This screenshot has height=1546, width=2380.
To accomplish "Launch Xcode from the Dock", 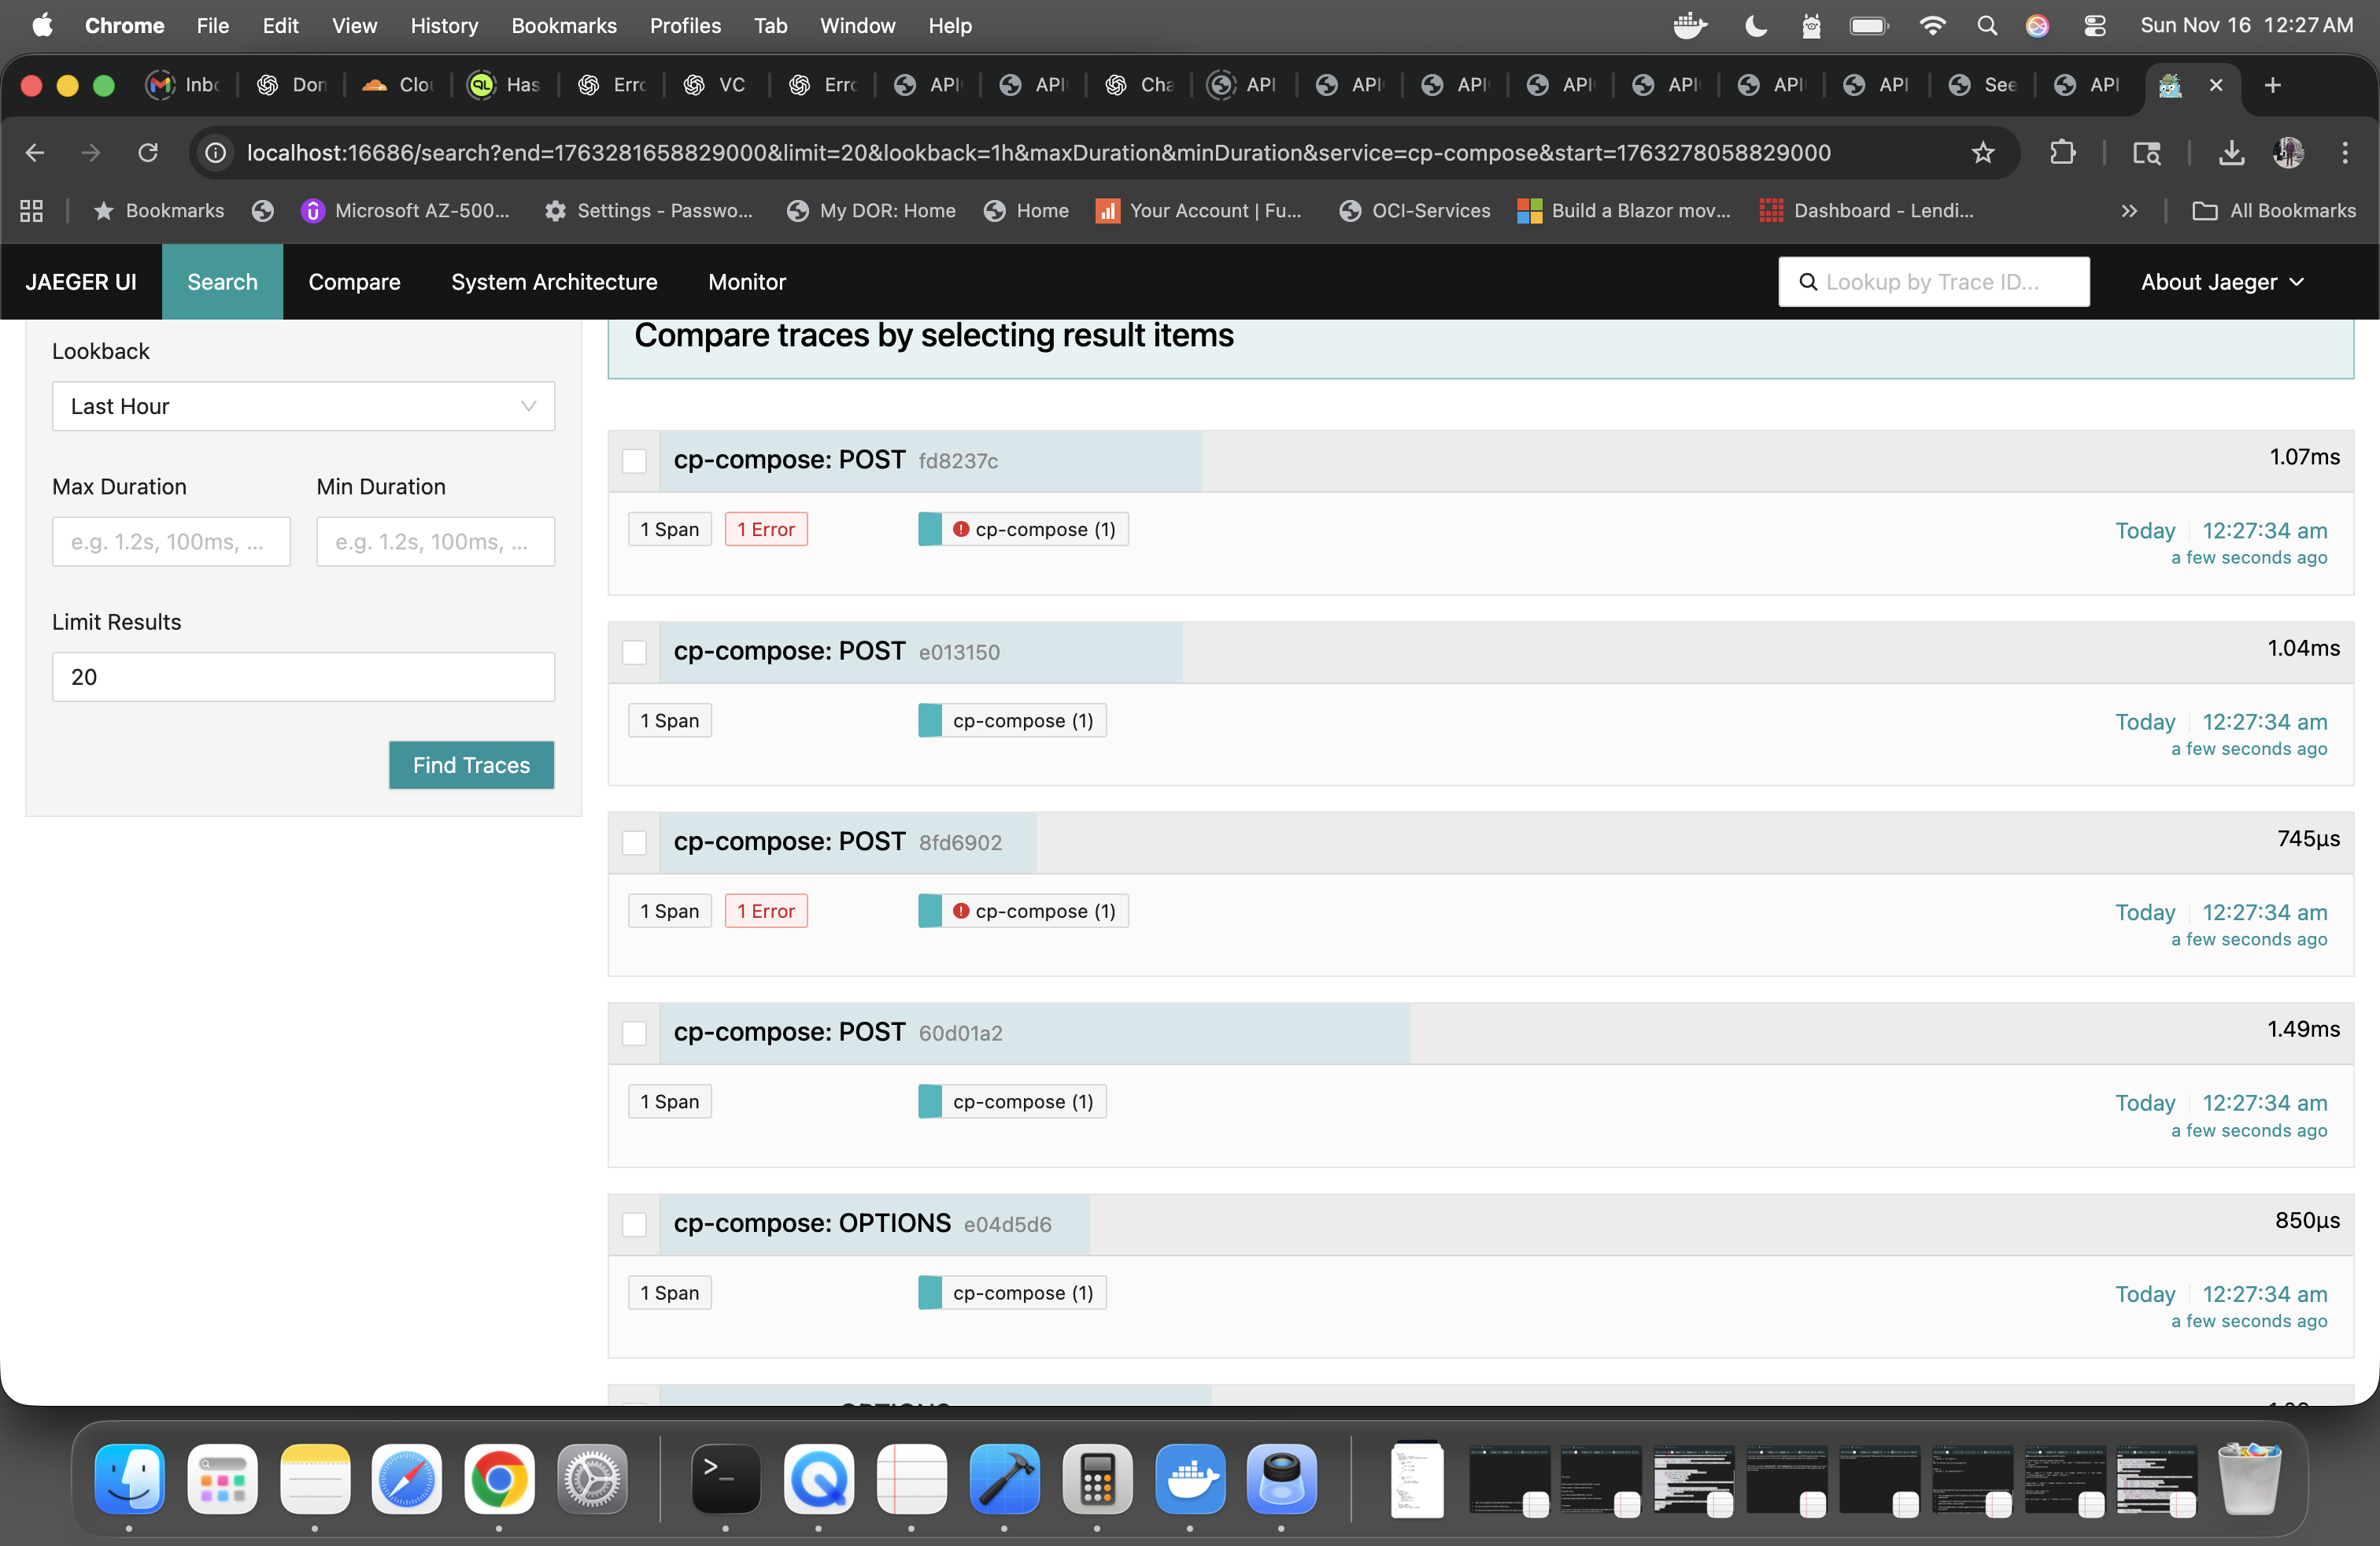I will coord(1004,1481).
